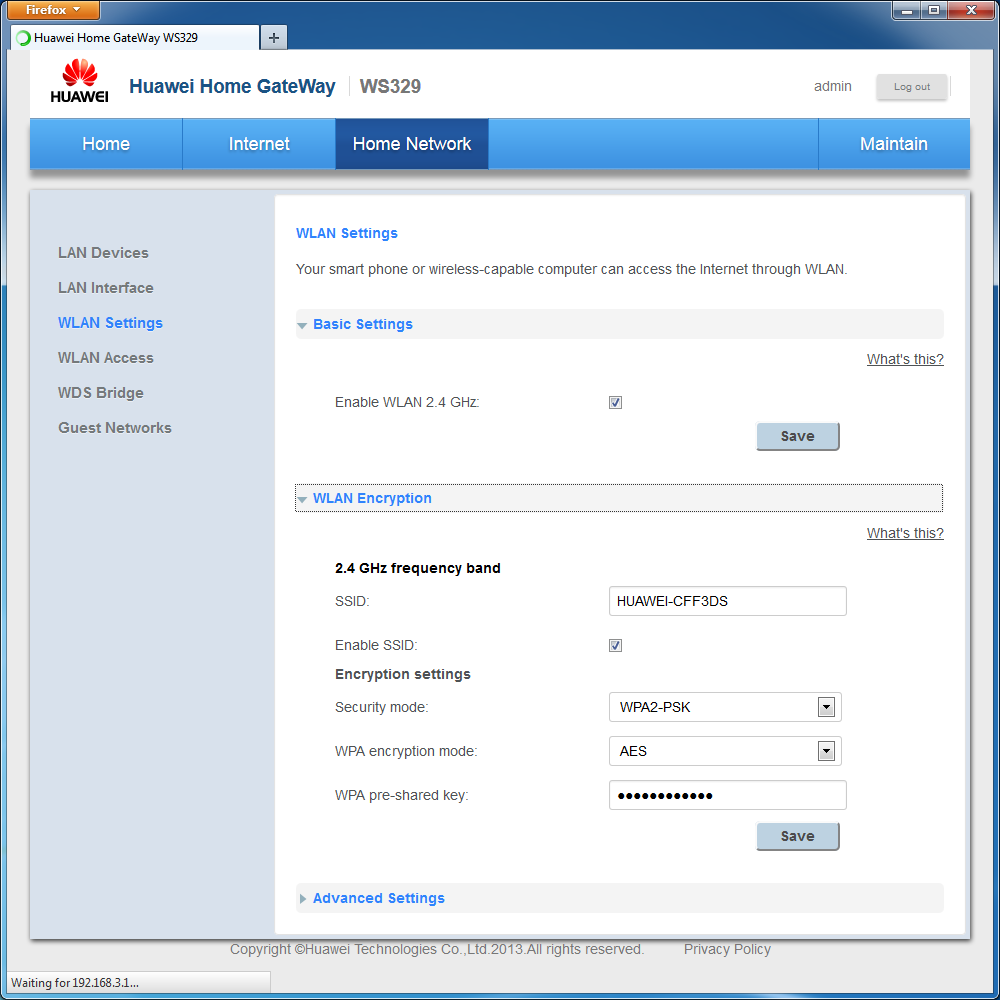Open WDS Bridge in sidebar
This screenshot has height=1000, width=1000.
(101, 393)
